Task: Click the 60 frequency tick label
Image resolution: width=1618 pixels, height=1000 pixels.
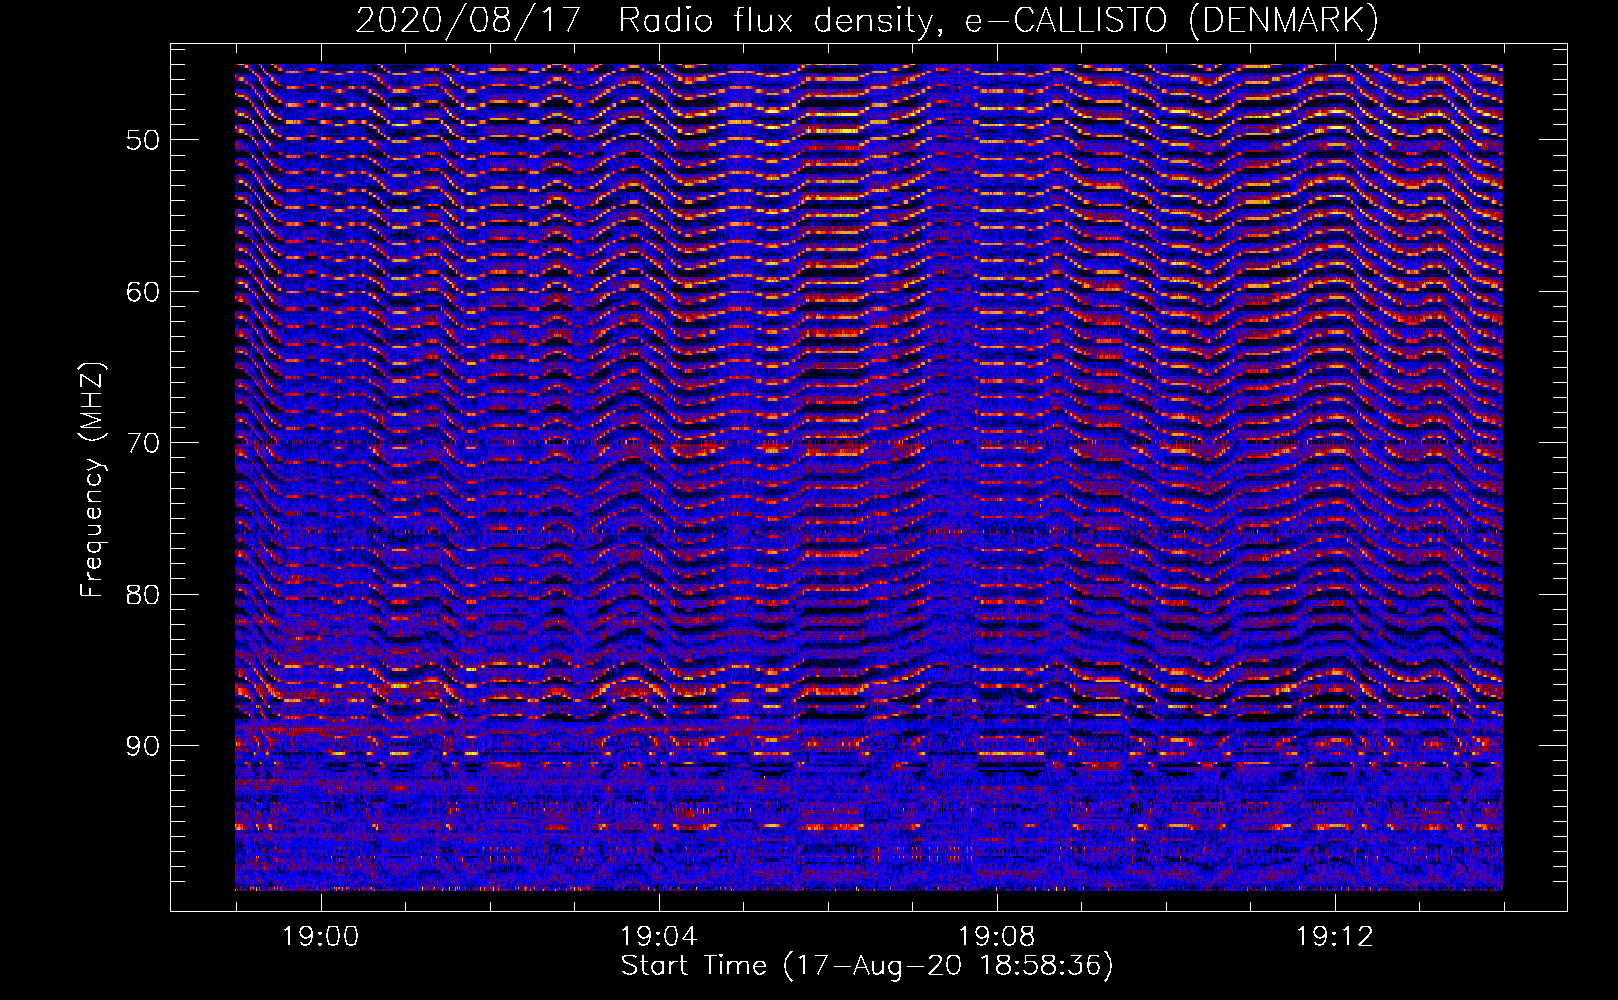Action: pos(142,292)
